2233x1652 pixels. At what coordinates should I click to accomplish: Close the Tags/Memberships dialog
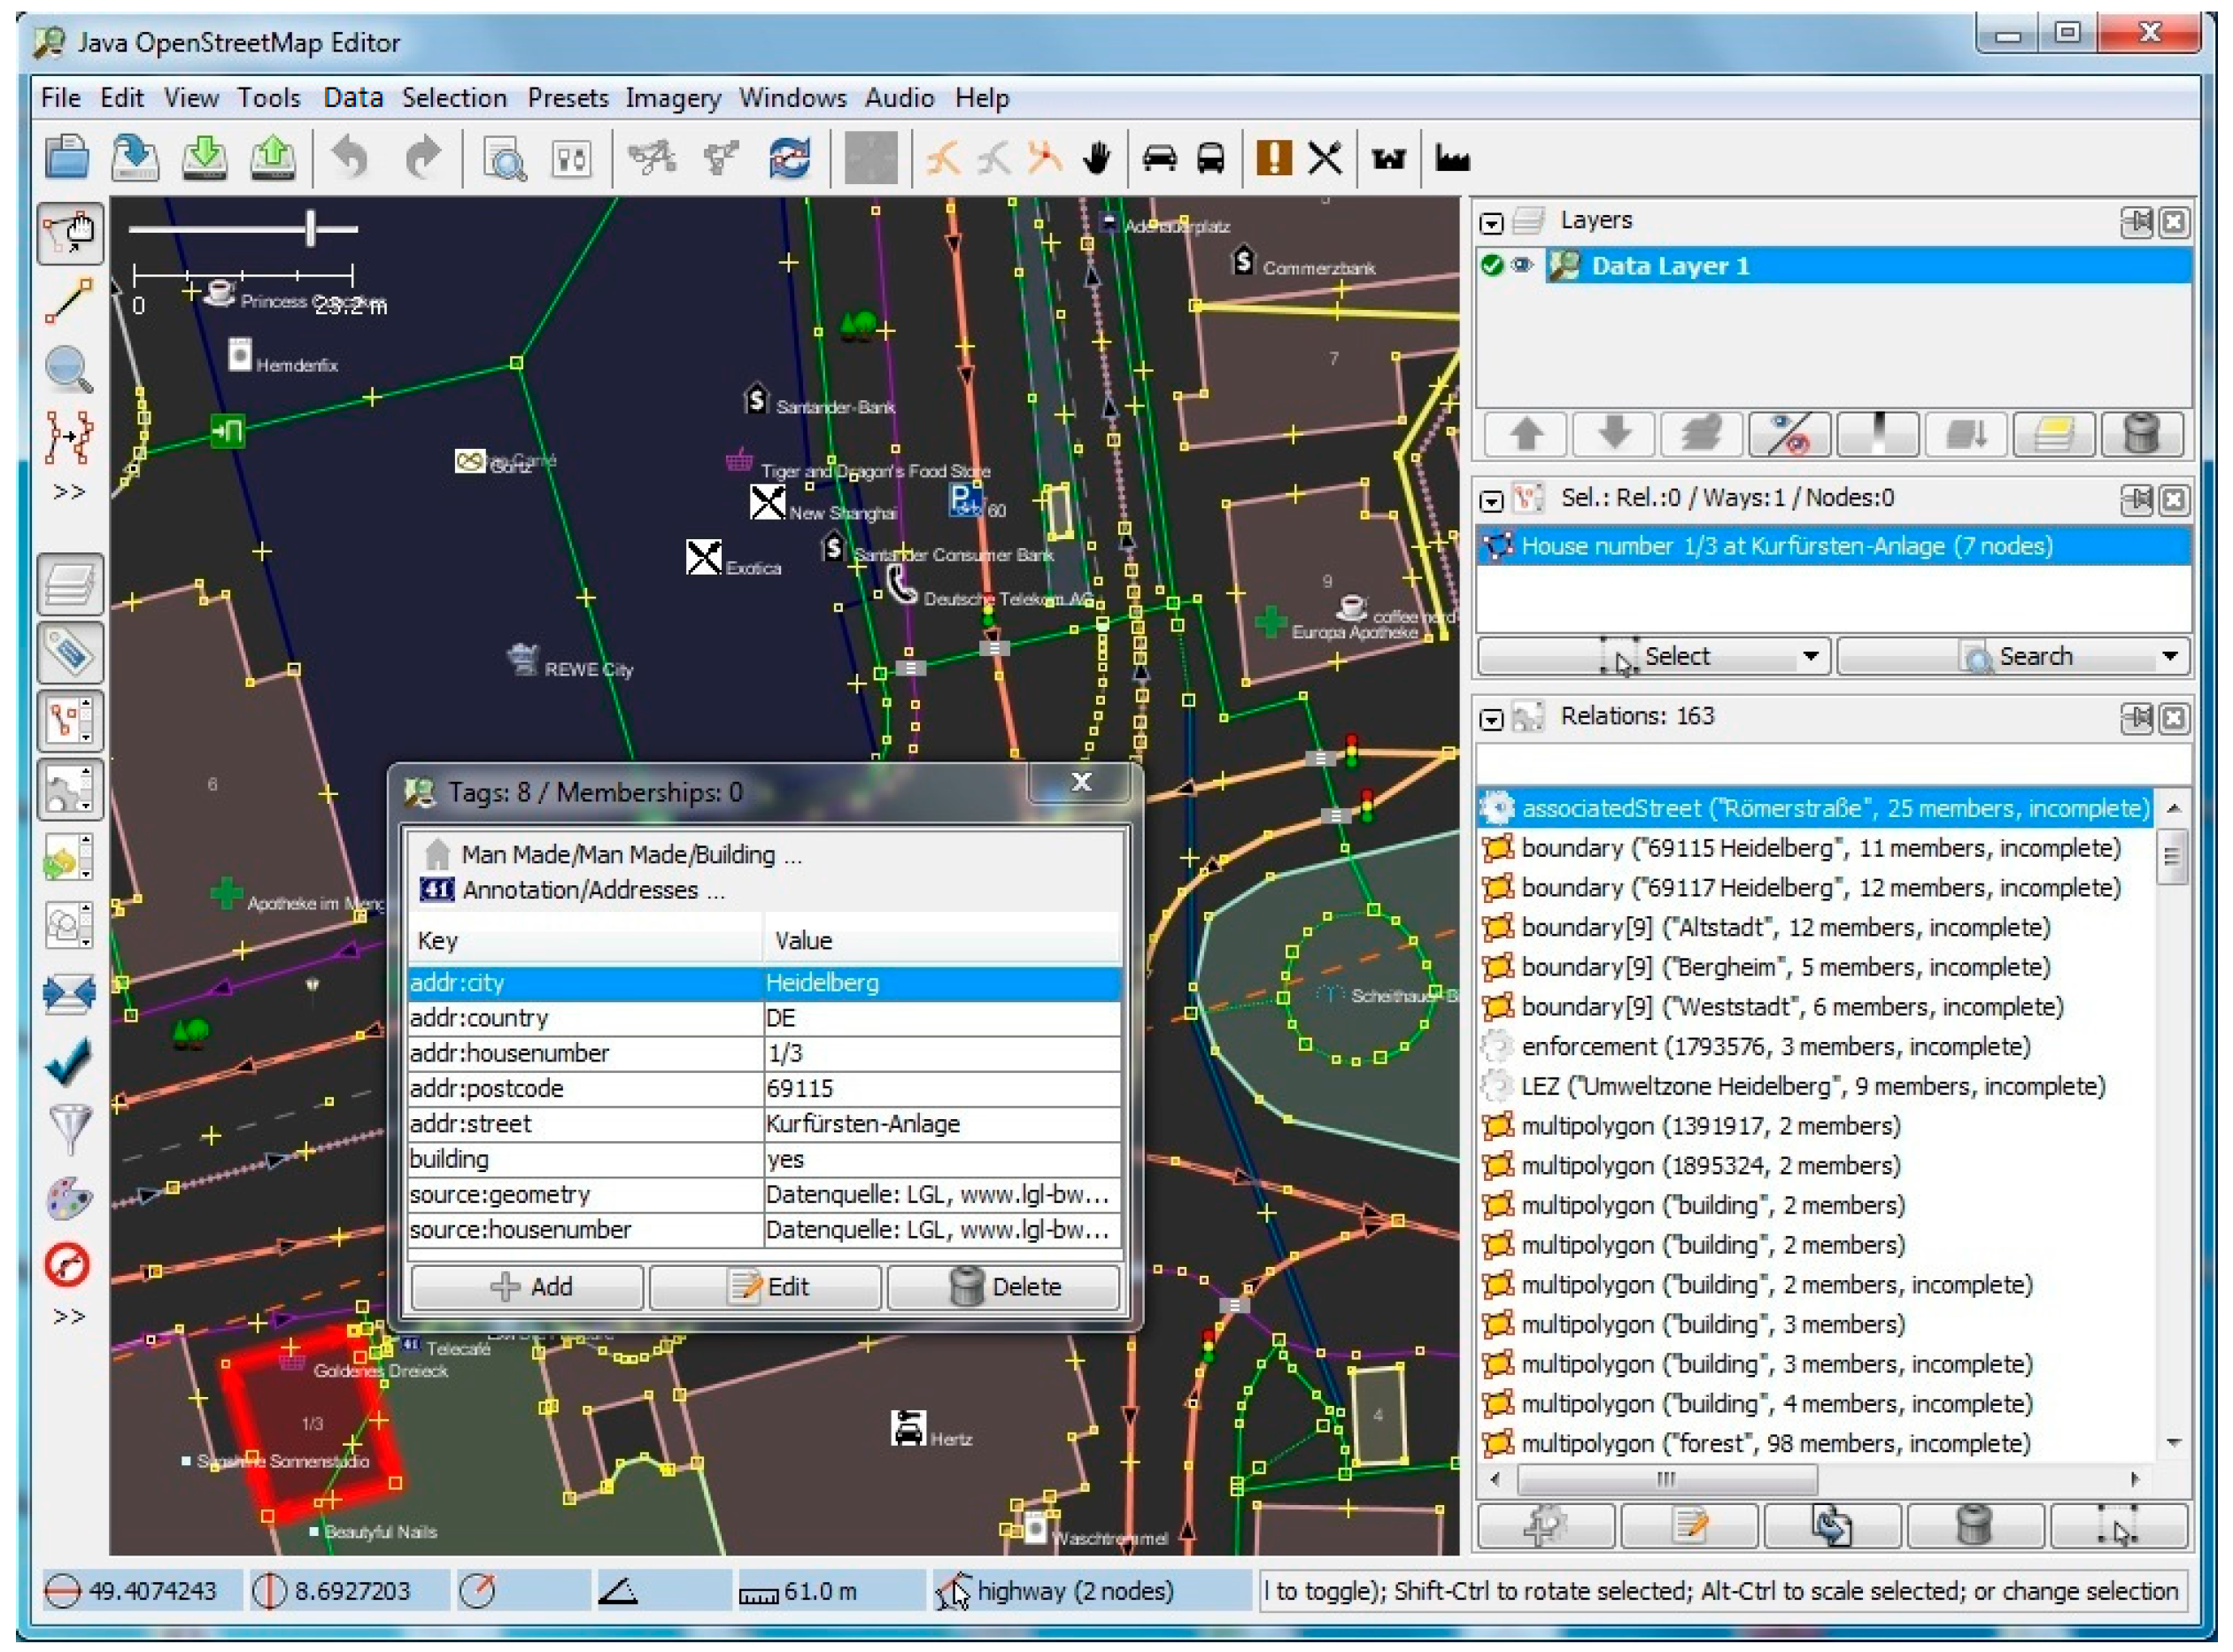pos(1080,783)
